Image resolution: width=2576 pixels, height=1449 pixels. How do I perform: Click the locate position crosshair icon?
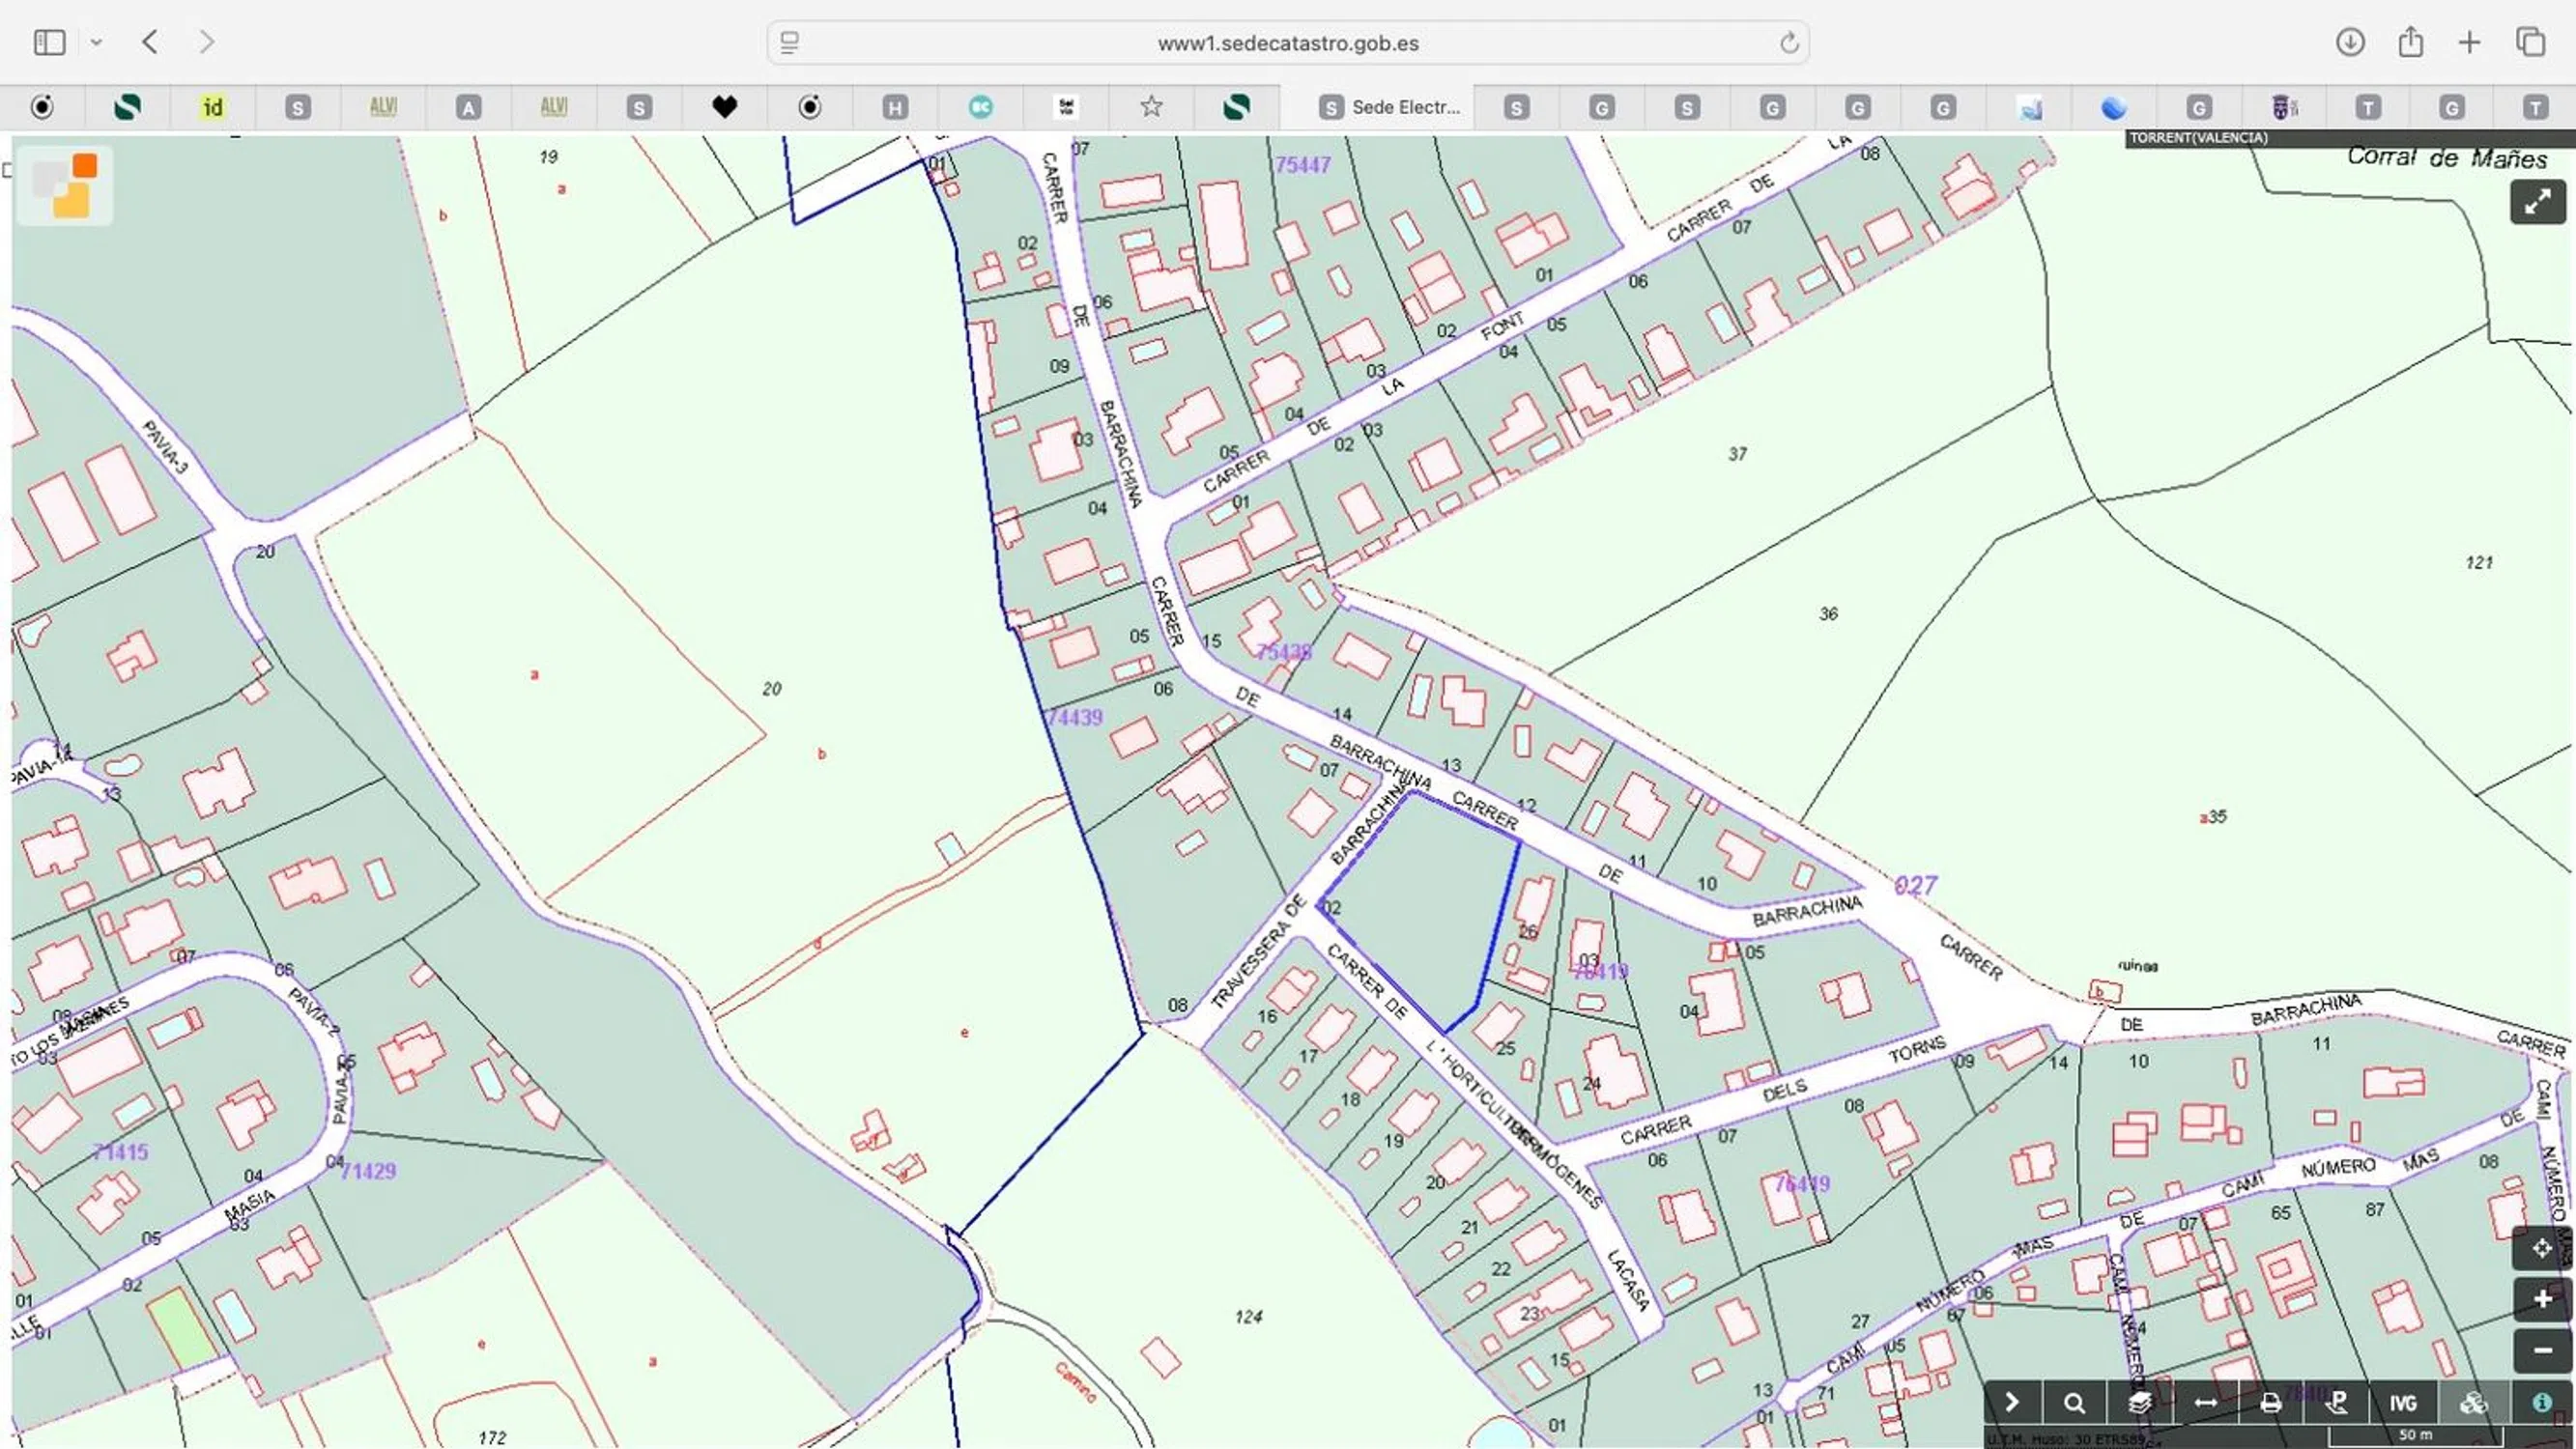click(2541, 1248)
